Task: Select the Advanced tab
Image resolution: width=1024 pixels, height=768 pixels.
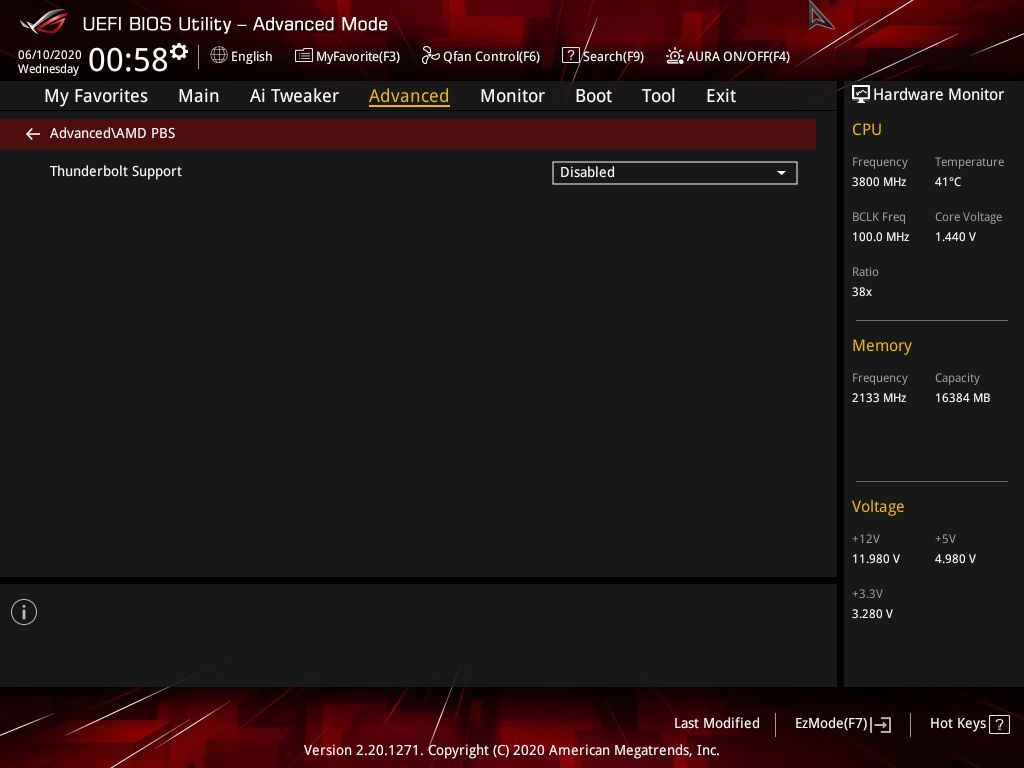Action: coord(409,96)
